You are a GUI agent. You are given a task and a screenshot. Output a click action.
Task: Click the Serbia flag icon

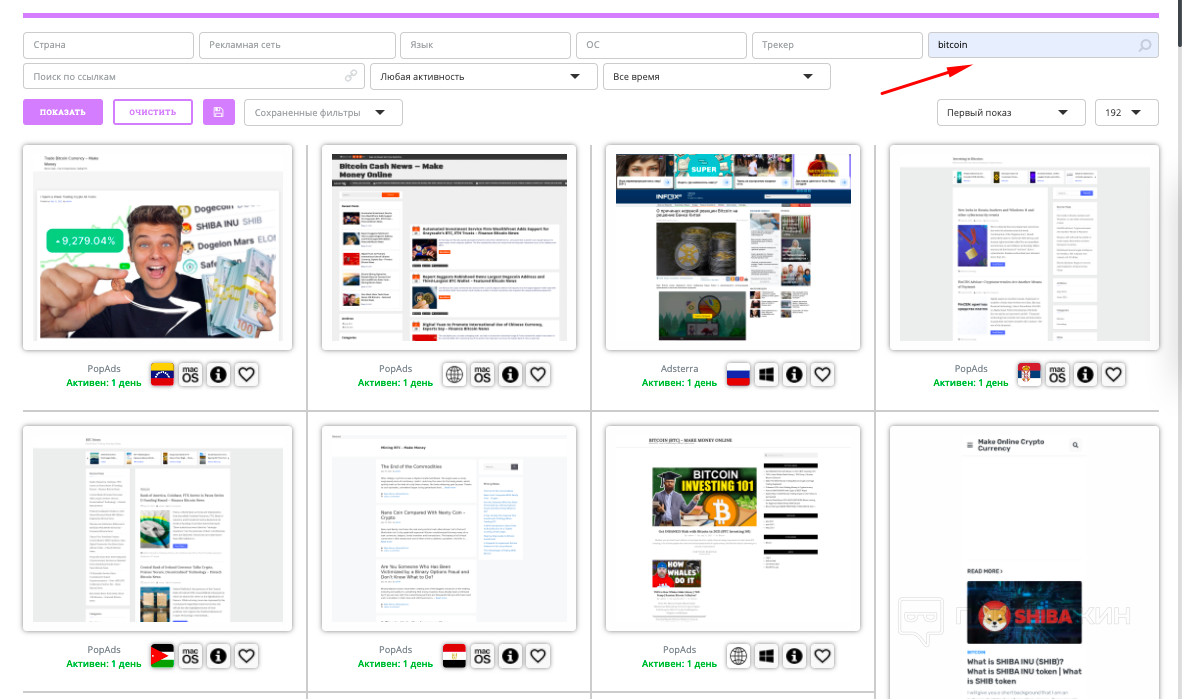1029,375
